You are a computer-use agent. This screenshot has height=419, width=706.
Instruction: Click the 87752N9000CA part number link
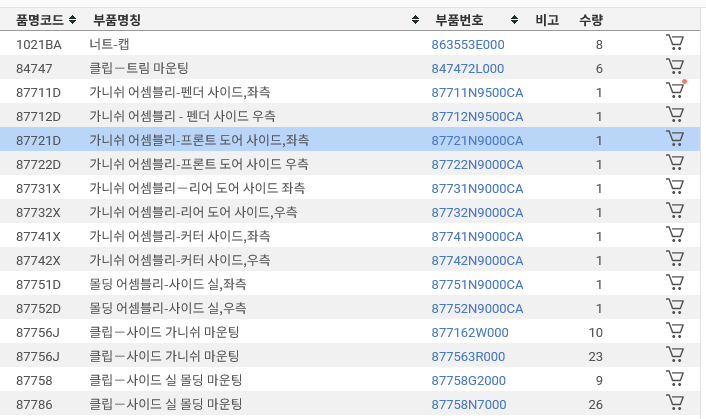[477, 309]
